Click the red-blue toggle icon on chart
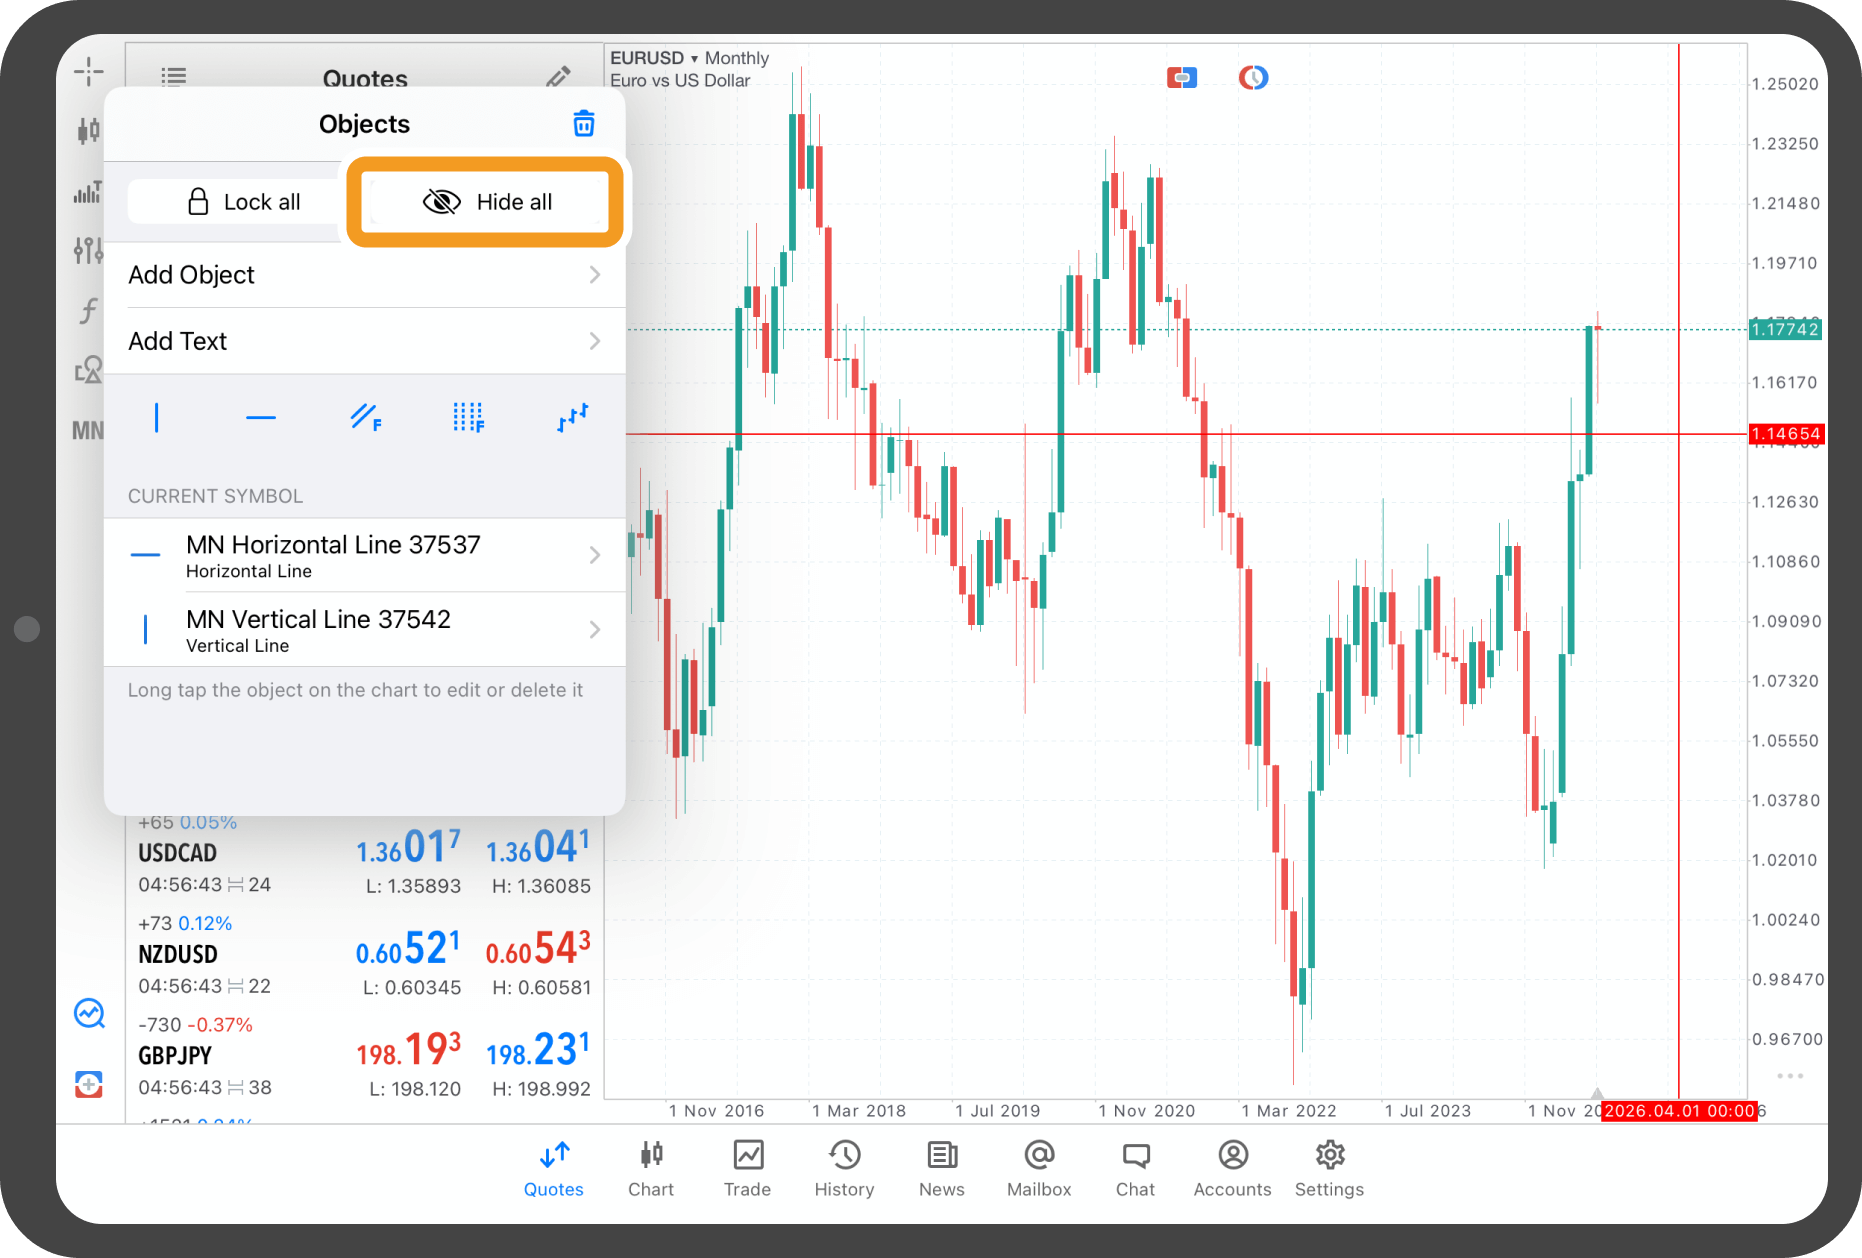This screenshot has width=1862, height=1258. [1182, 77]
